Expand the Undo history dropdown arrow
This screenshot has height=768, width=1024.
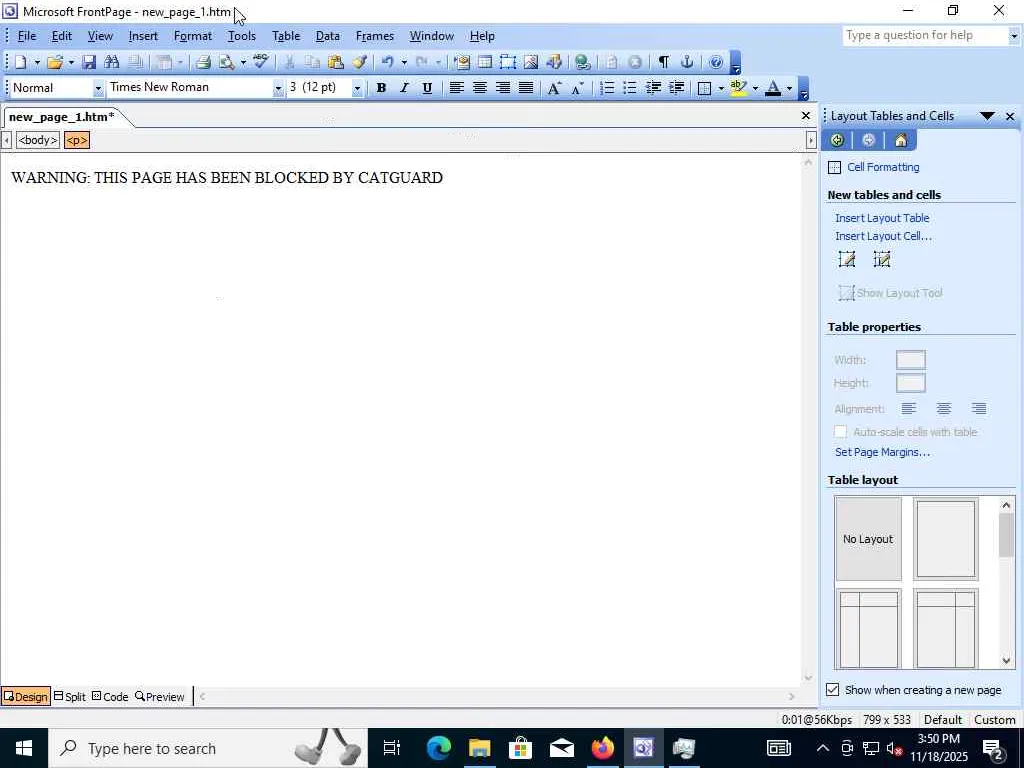coord(404,62)
